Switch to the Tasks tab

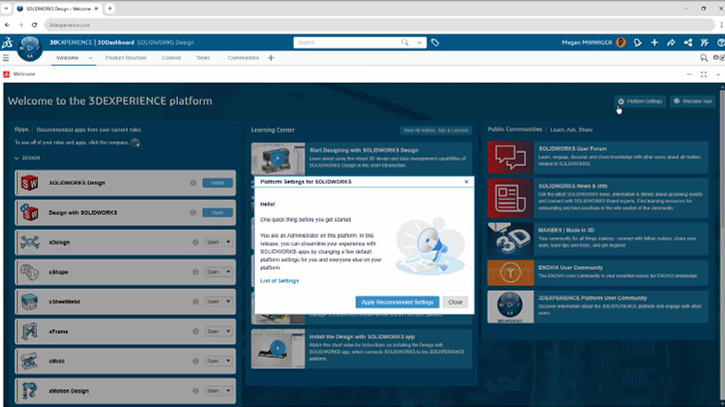coord(203,58)
